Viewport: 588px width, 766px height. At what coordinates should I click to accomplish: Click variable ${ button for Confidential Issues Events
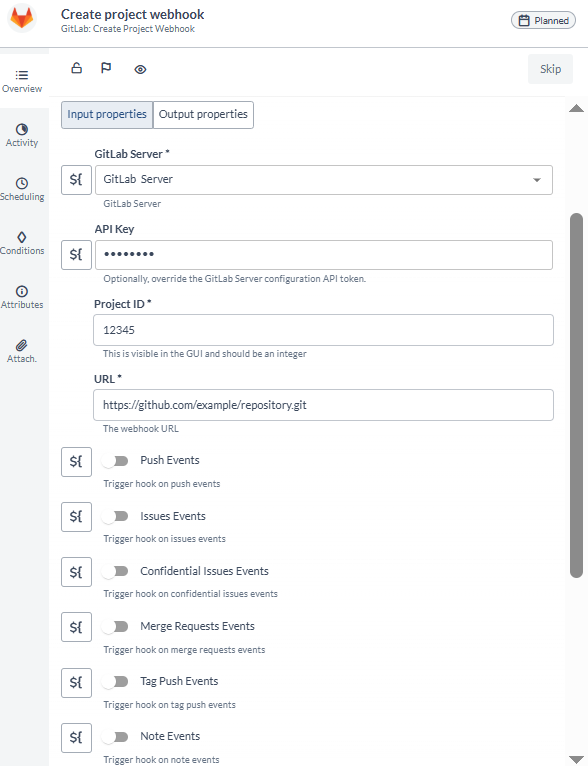pos(76,572)
